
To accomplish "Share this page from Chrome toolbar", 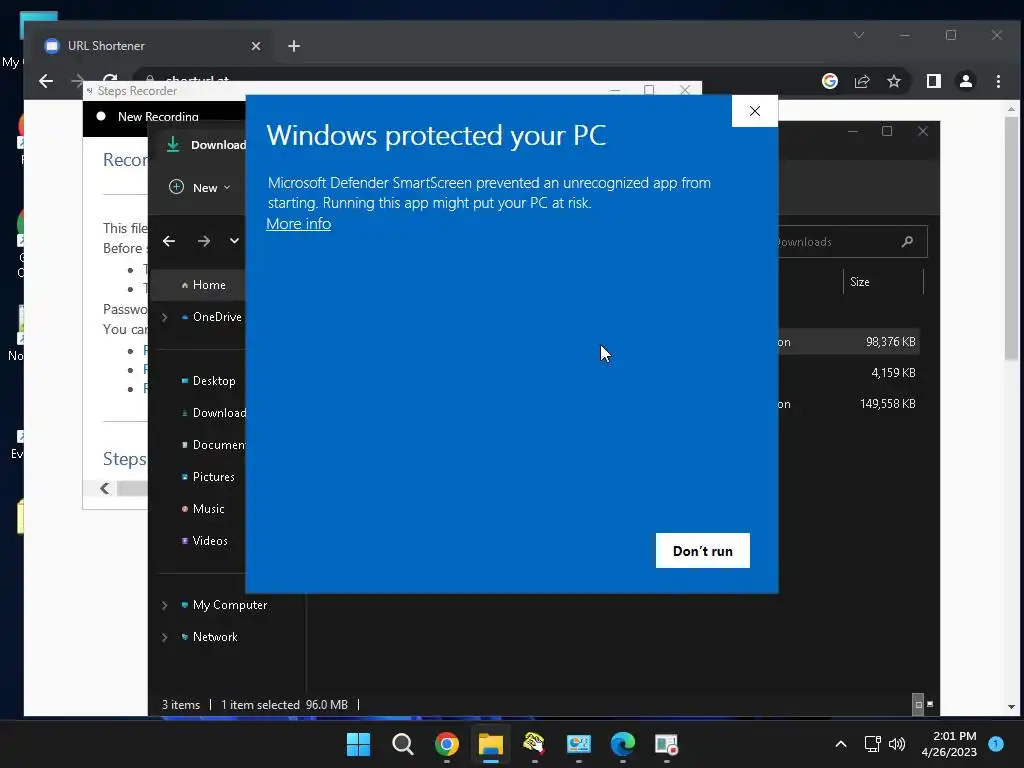I will click(x=862, y=81).
